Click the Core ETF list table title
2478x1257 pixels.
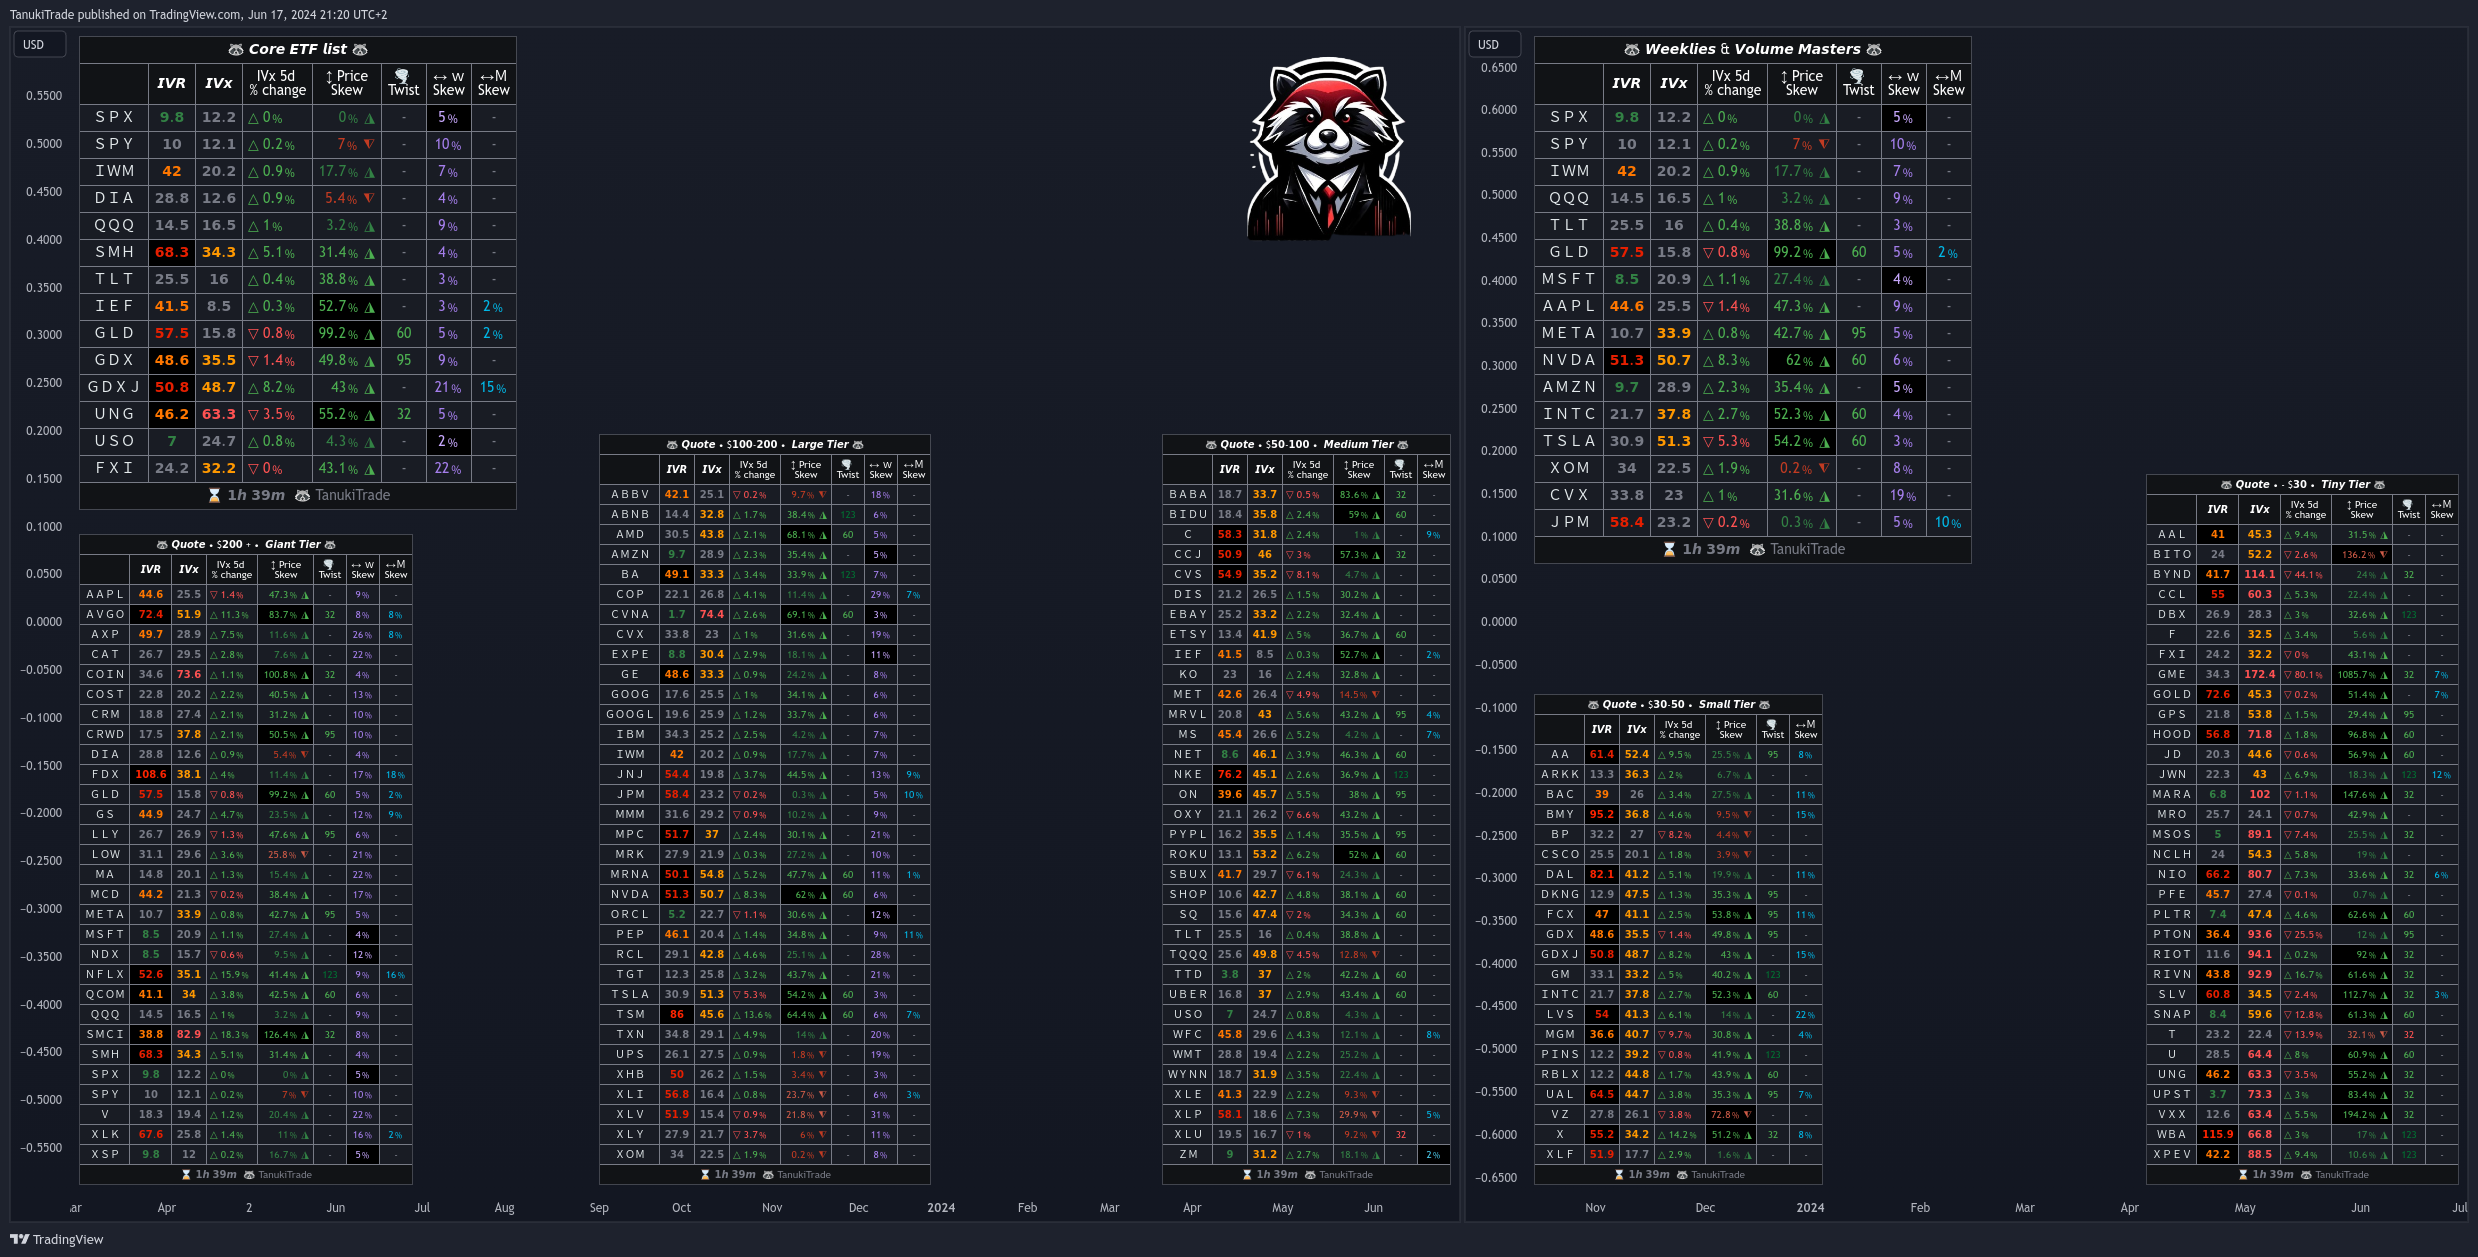click(298, 49)
